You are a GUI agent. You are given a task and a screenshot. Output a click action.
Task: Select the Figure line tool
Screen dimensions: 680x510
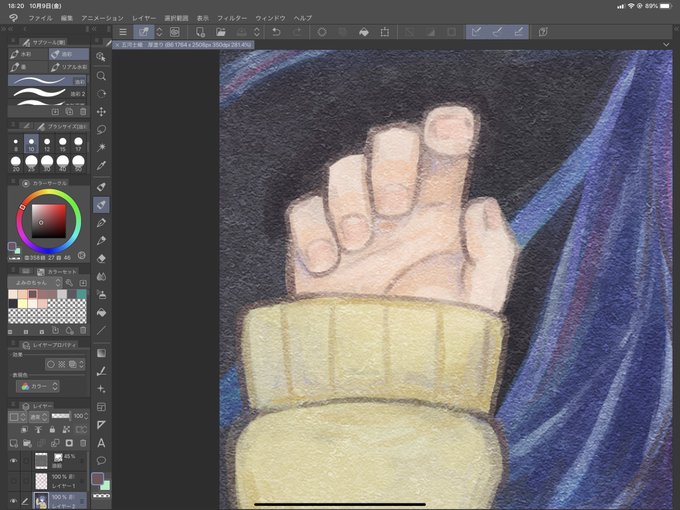101,330
